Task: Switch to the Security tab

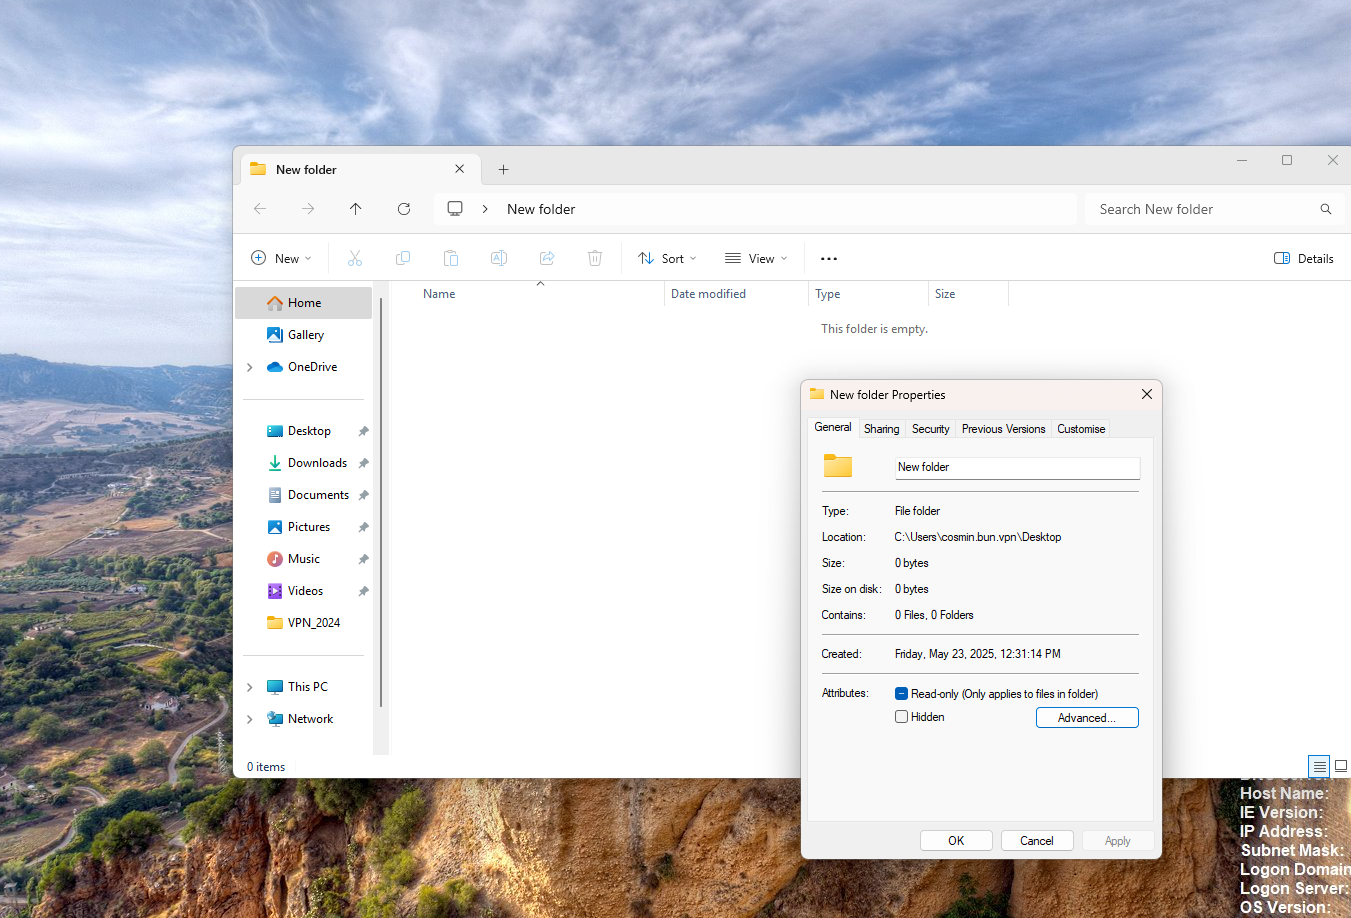Action: click(x=931, y=429)
